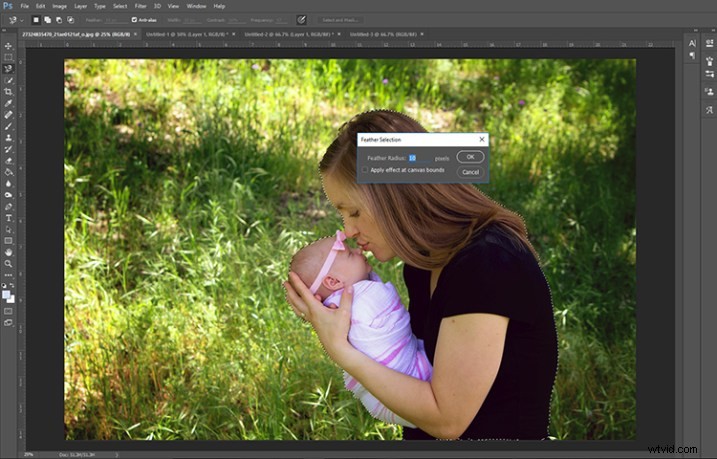Select the Clone Stamp tool
This screenshot has width=717, height=459.
click(x=8, y=138)
